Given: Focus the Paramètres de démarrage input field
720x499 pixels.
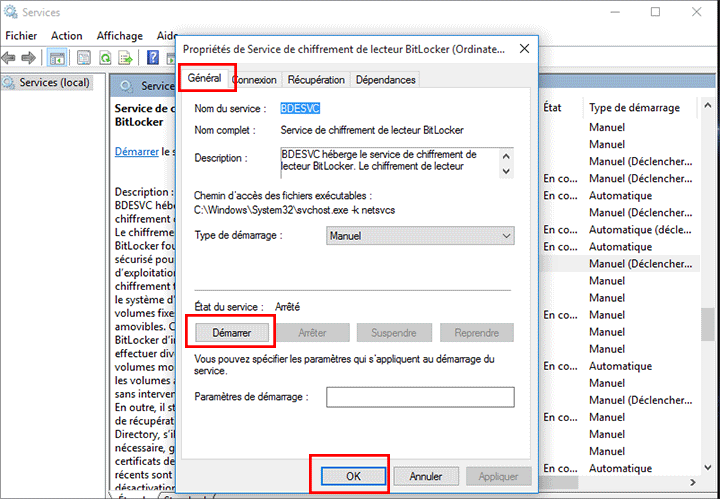Looking at the screenshot, I should (420, 397).
